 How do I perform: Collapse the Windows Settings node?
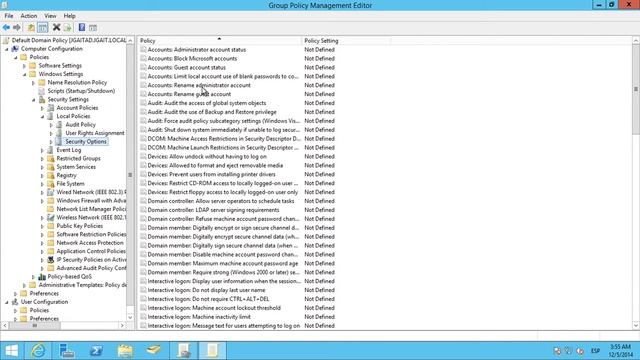[x=24, y=74]
